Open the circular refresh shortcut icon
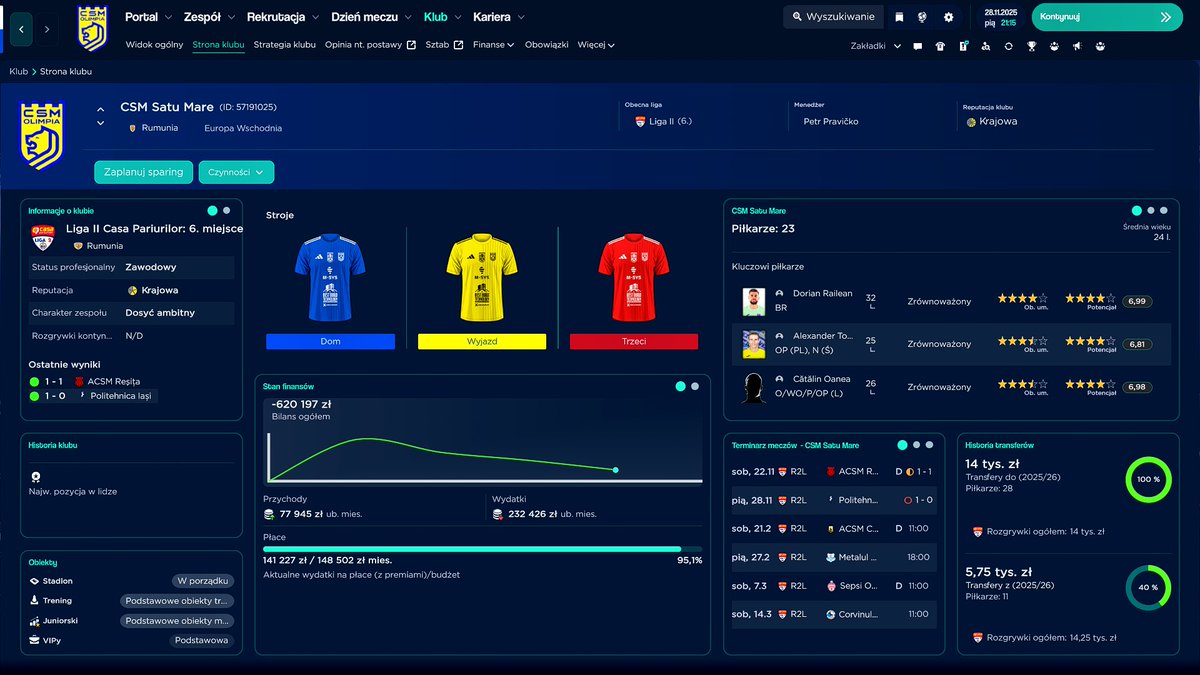The height and width of the screenshot is (675, 1200). click(1009, 46)
